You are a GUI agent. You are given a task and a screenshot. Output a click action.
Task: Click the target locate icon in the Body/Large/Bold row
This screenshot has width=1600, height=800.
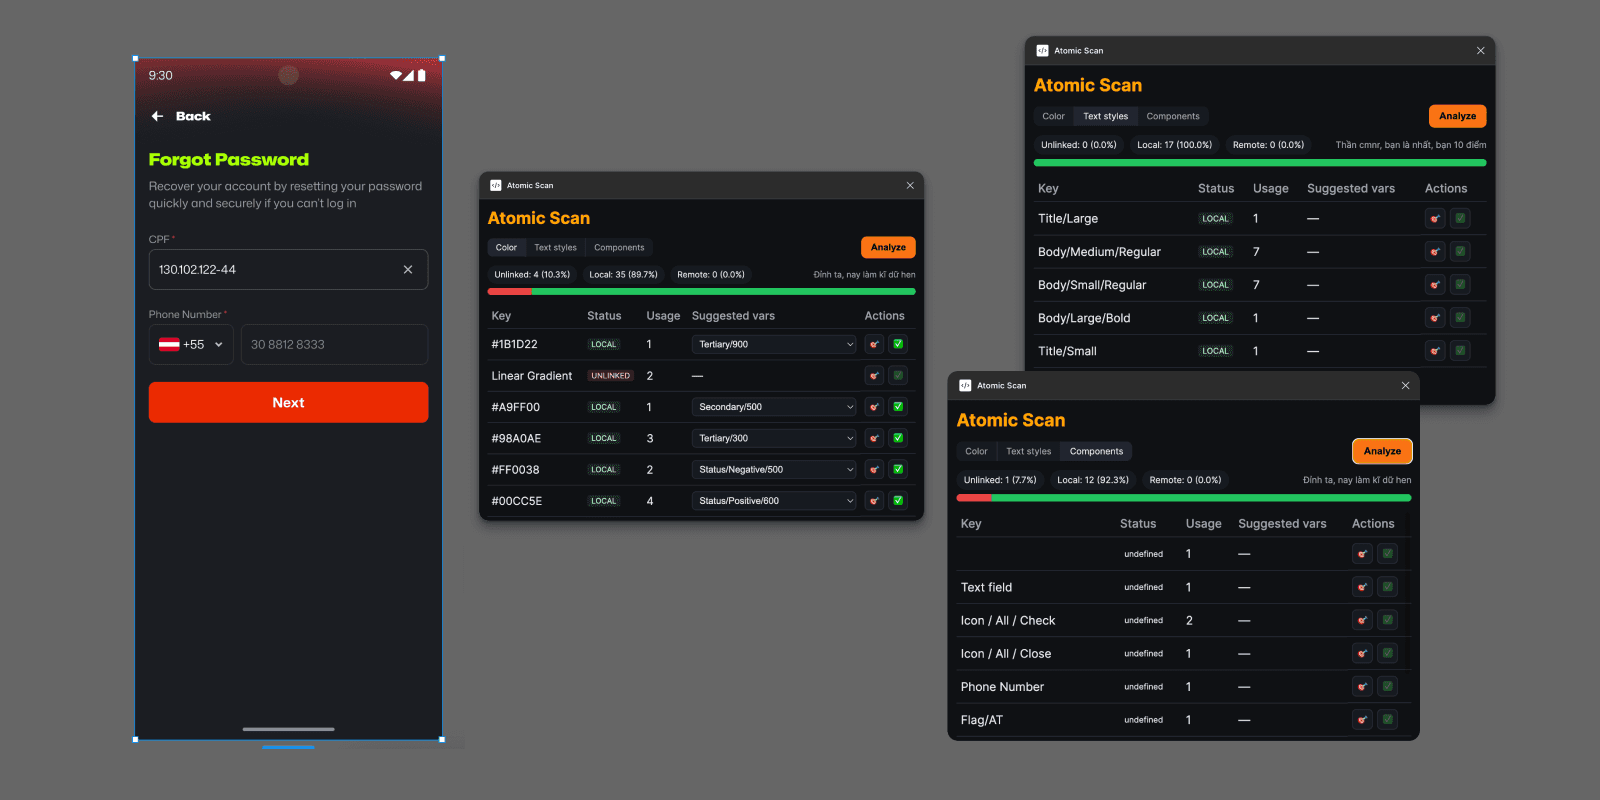[1435, 318]
